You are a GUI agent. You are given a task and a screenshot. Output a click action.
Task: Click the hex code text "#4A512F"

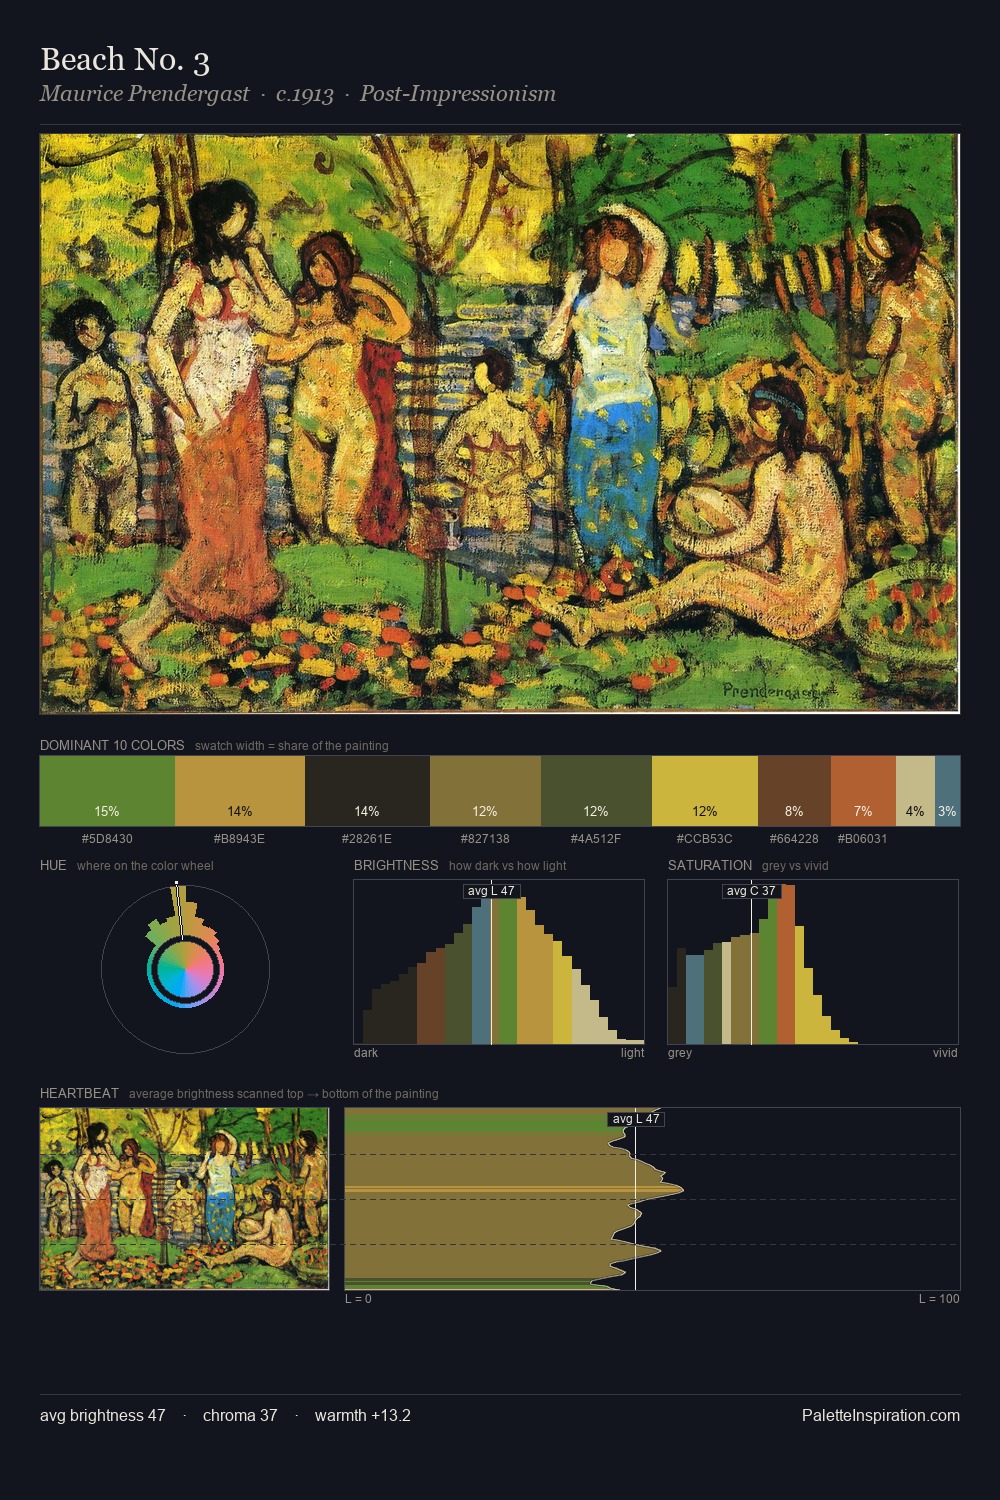596,839
